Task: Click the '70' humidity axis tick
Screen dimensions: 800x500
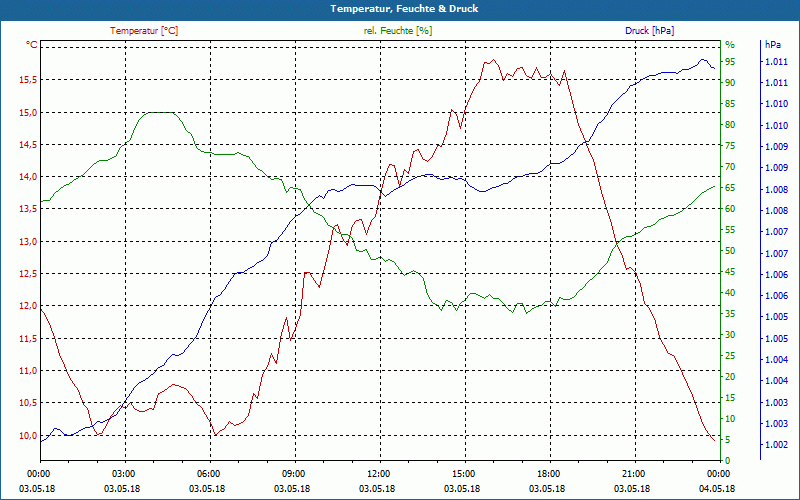Action: coord(730,167)
